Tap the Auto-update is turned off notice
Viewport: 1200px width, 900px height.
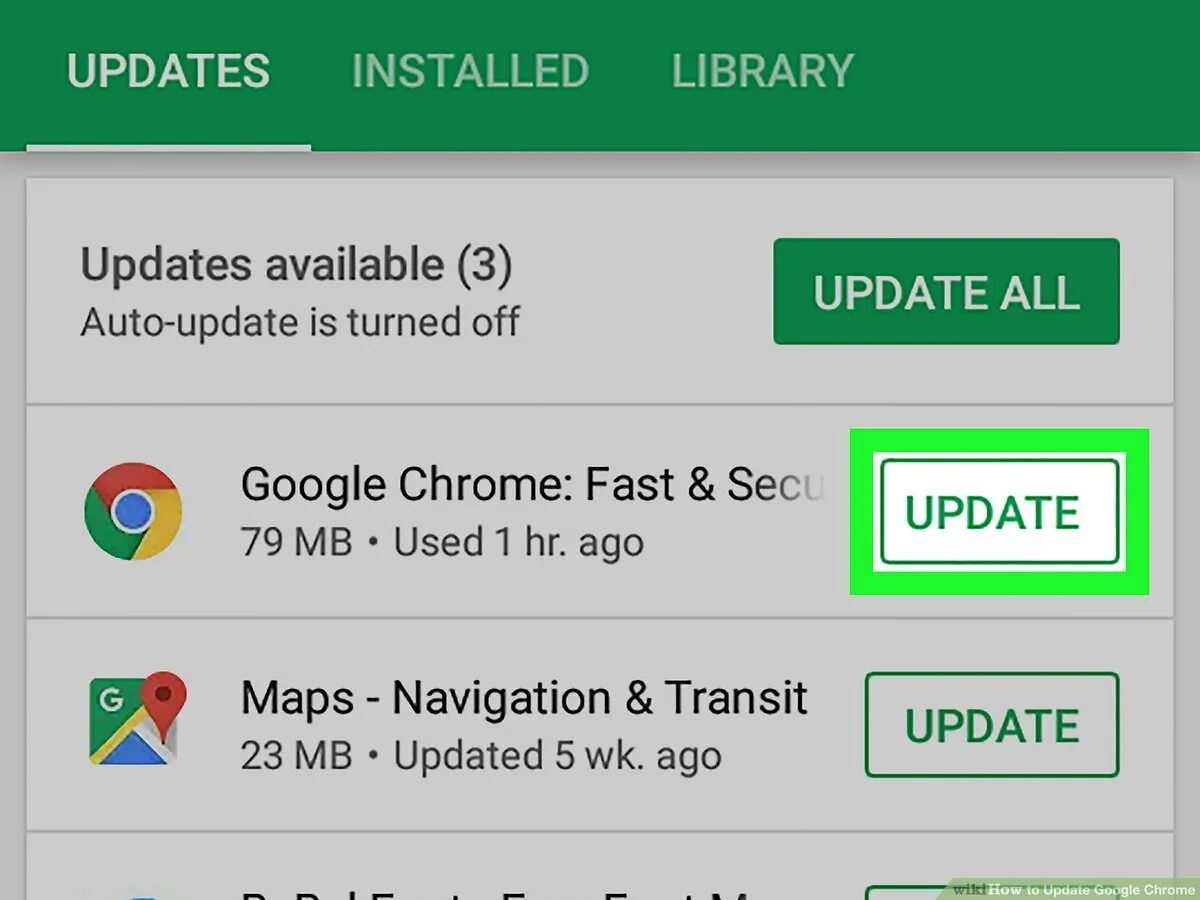(x=300, y=322)
